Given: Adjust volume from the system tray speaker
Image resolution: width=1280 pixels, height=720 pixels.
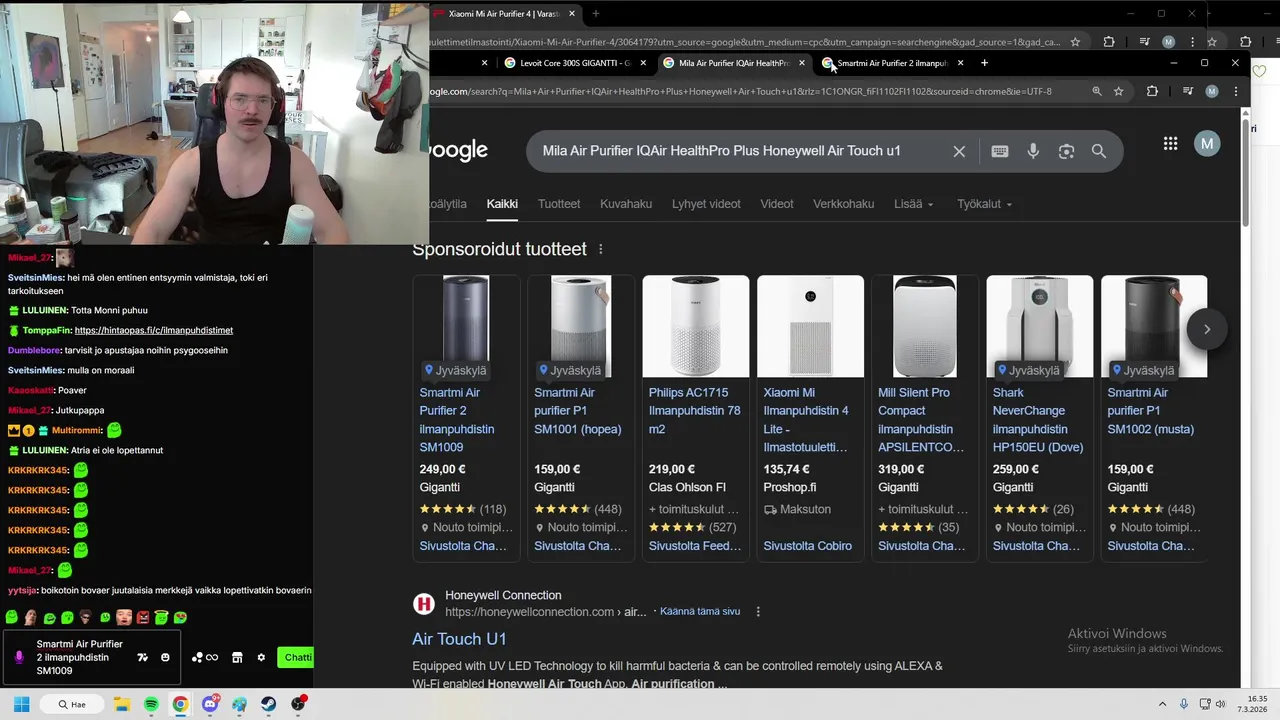Looking at the screenshot, I should click(x=1220, y=704).
